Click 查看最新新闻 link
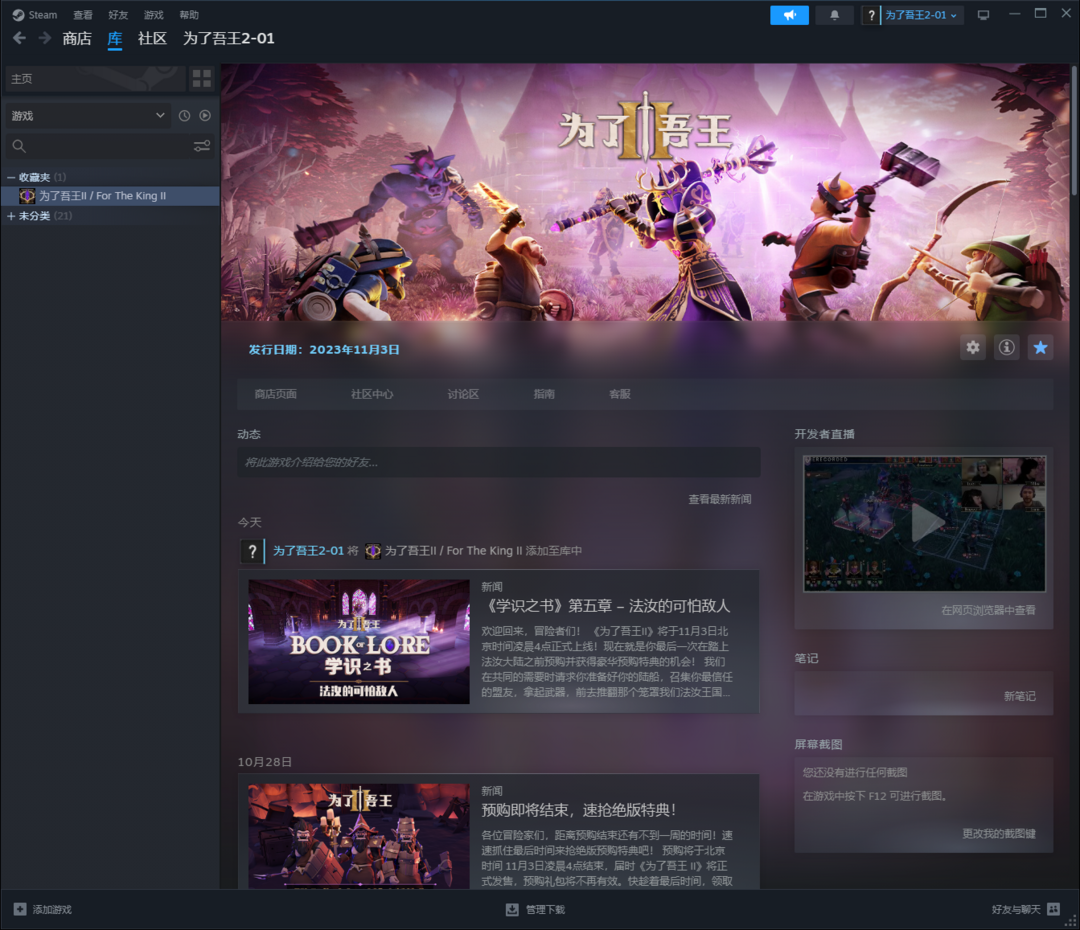The image size is (1080, 930). click(720, 499)
